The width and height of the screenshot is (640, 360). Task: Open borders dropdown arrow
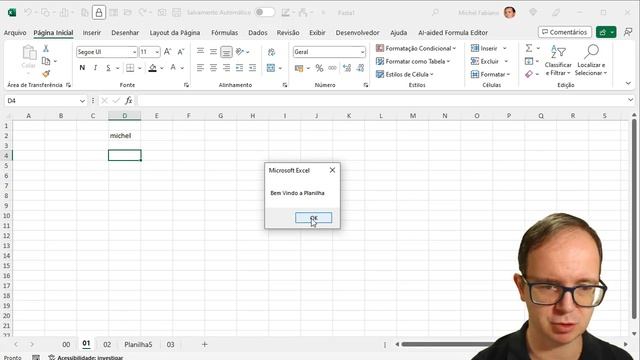[140, 68]
